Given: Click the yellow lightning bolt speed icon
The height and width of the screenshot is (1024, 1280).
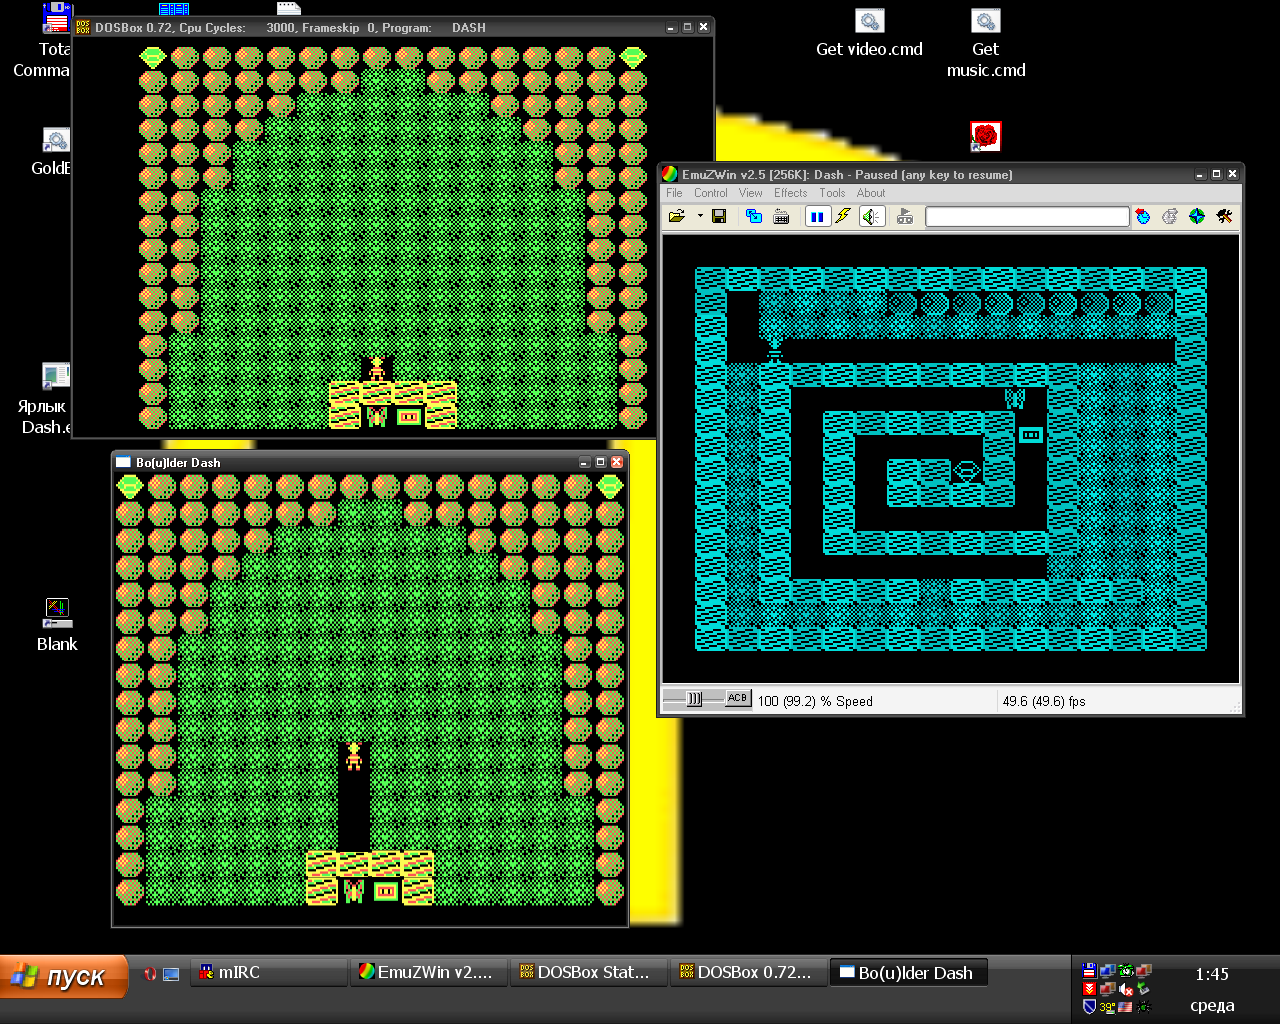Looking at the screenshot, I should point(843,216).
